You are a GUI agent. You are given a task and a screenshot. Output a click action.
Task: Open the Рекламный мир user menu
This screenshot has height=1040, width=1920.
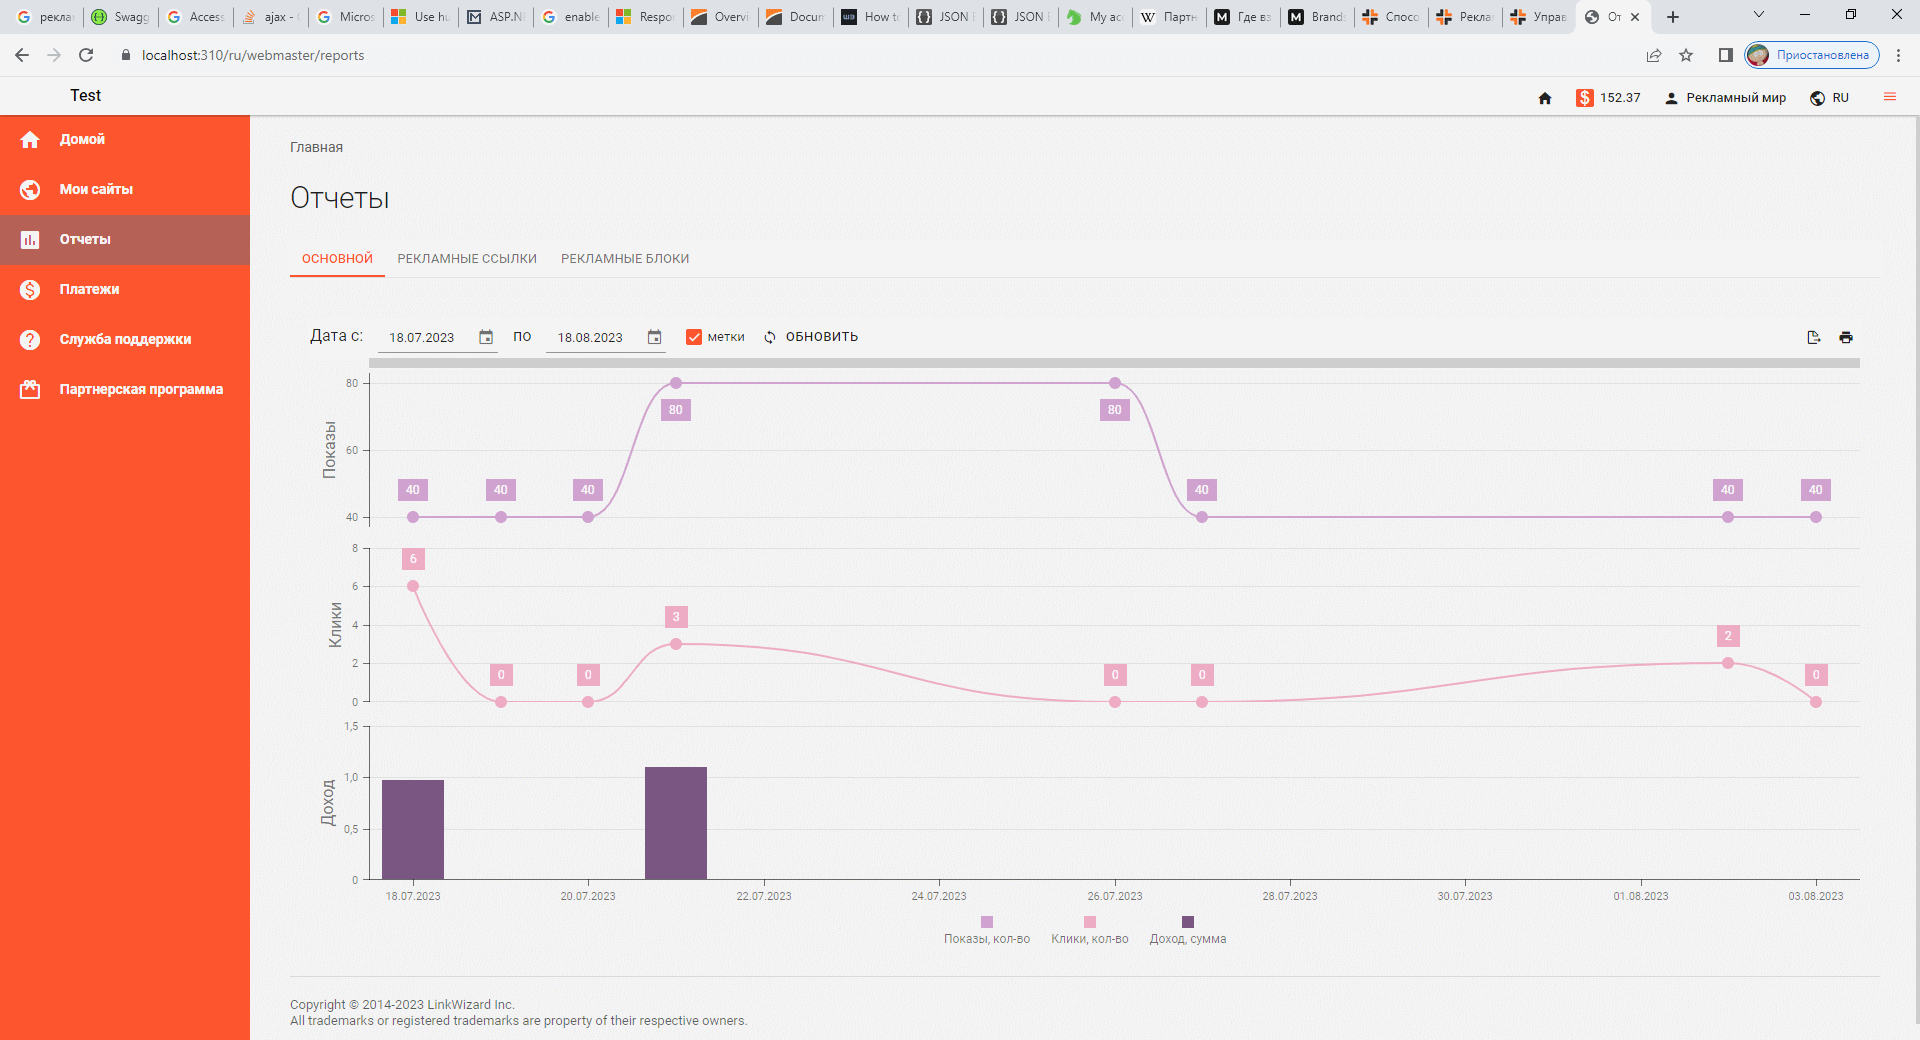point(1725,98)
